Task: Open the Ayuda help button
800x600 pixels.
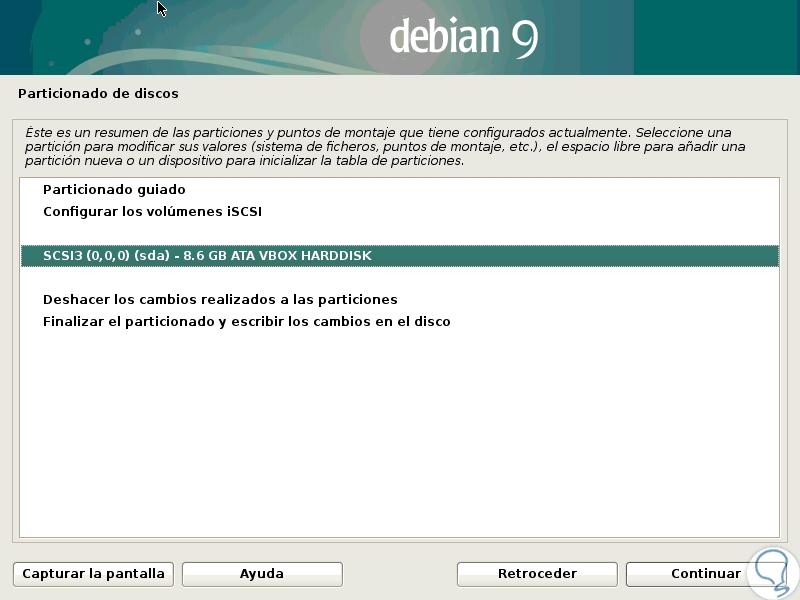Action: coord(262,574)
